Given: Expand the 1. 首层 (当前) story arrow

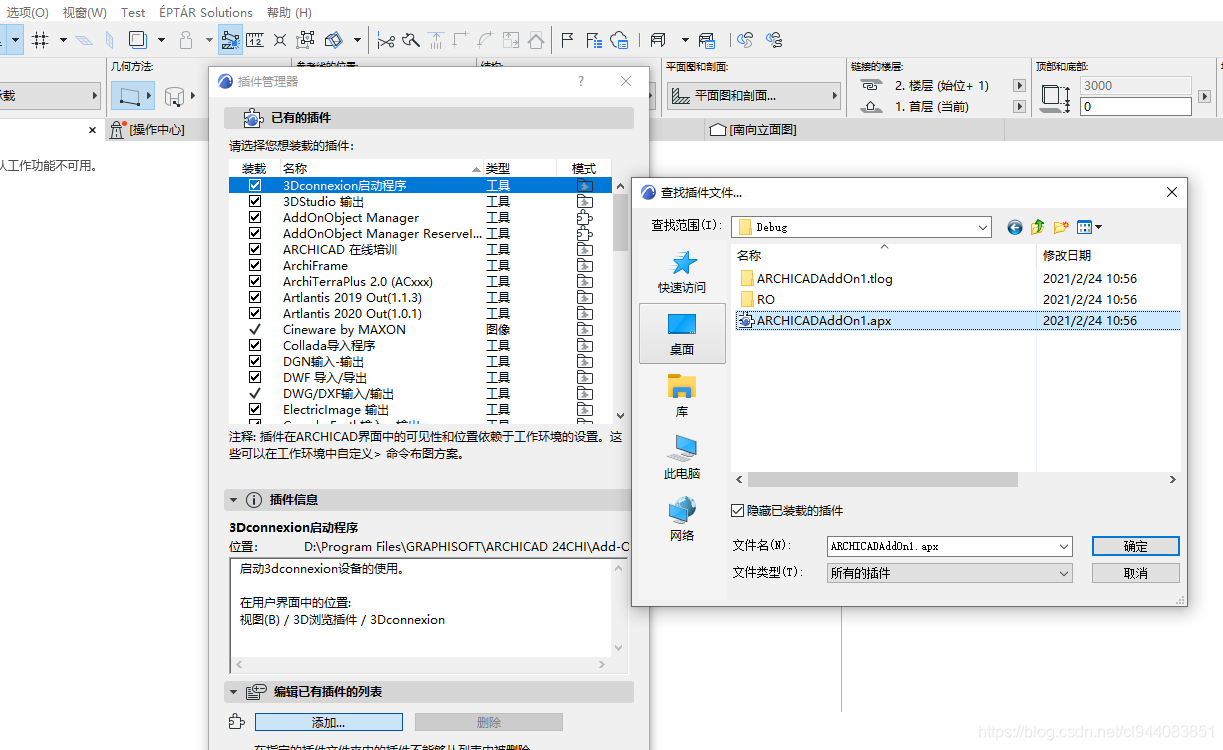Looking at the screenshot, I should [1019, 106].
